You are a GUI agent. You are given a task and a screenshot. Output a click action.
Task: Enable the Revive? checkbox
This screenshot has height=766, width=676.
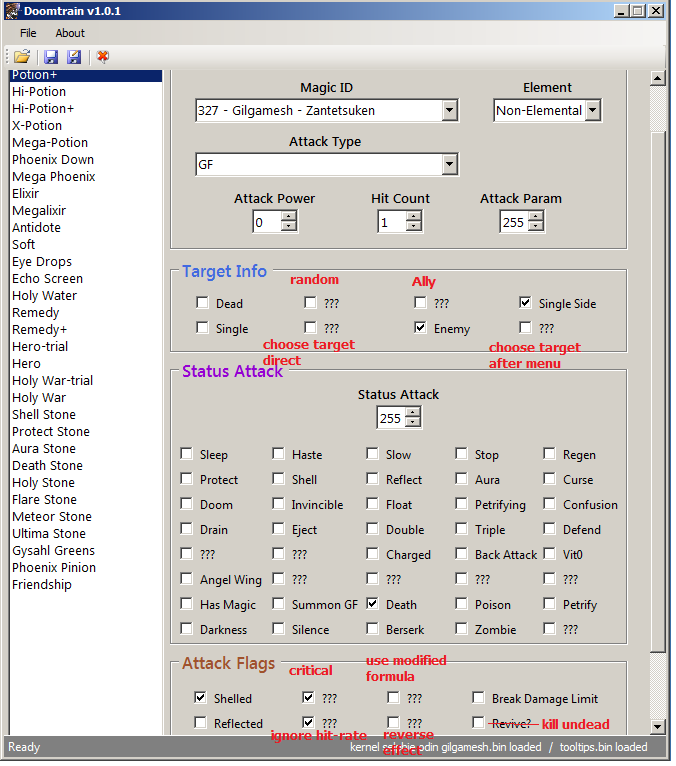coord(478,723)
